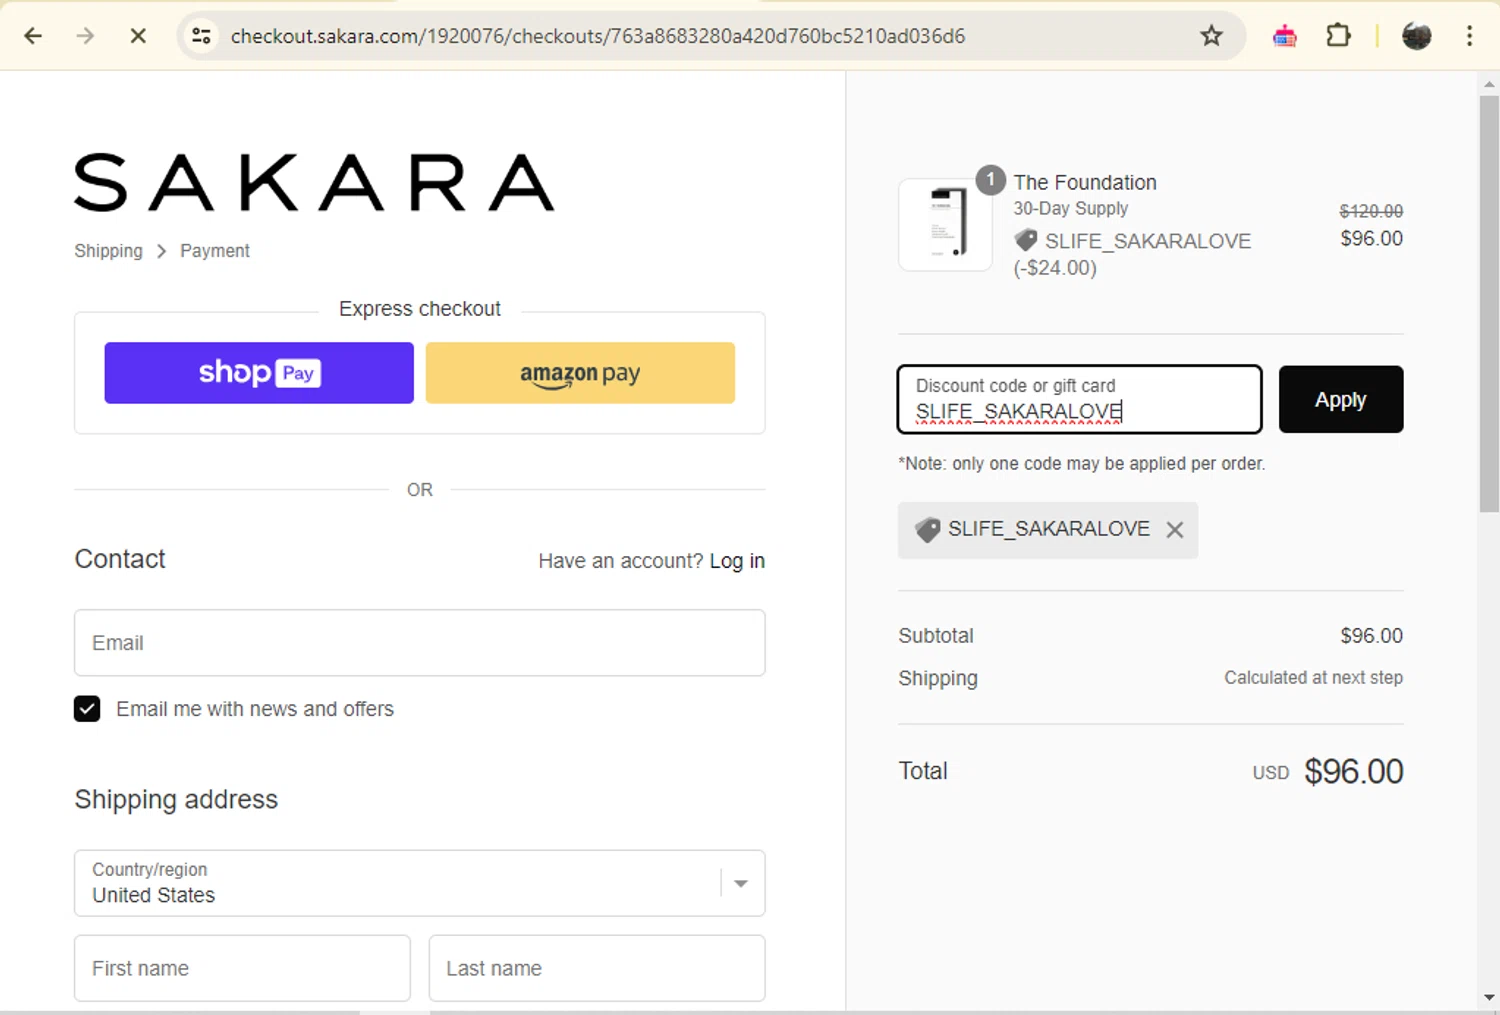Bookmark this page with the star icon
Viewport: 1500px width, 1015px height.
click(x=1211, y=36)
